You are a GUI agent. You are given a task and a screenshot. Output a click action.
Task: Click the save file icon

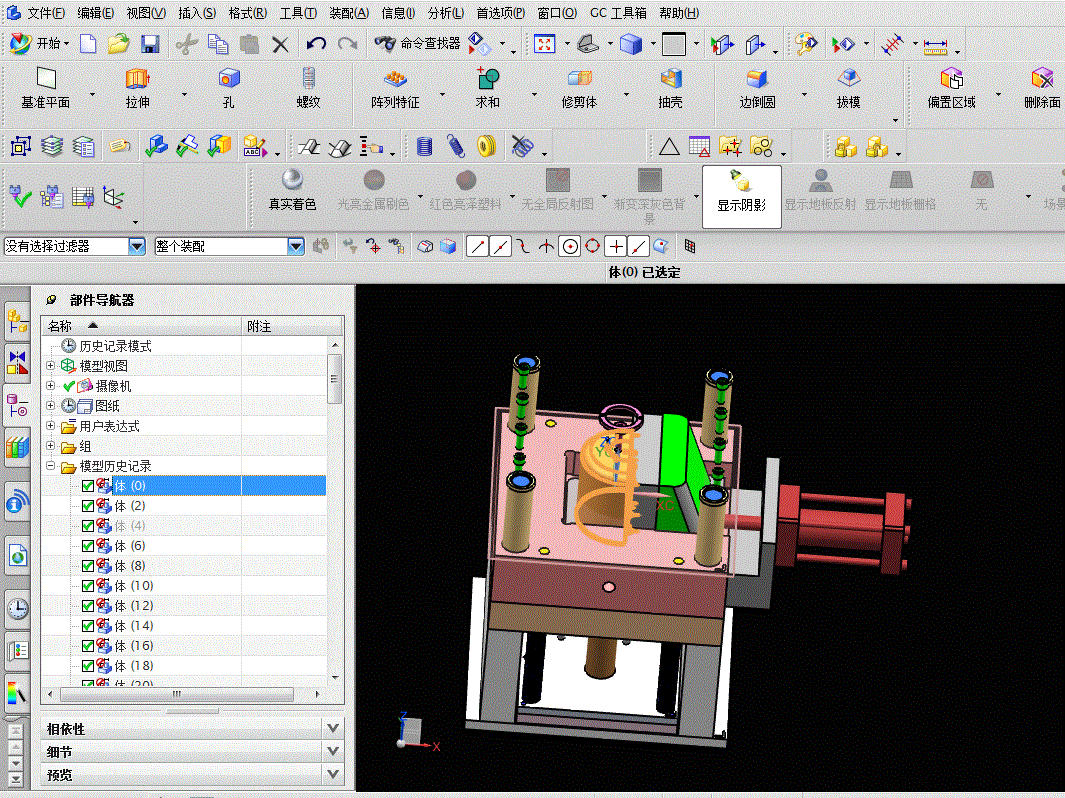click(x=150, y=44)
